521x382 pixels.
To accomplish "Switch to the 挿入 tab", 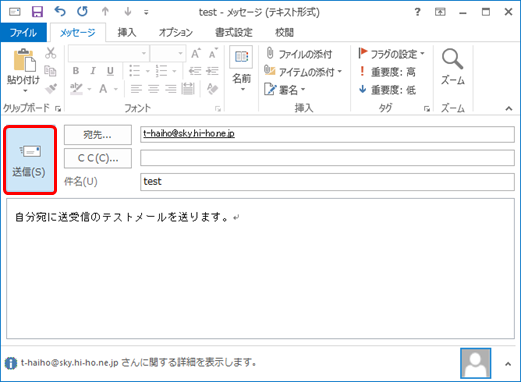I will [127, 33].
